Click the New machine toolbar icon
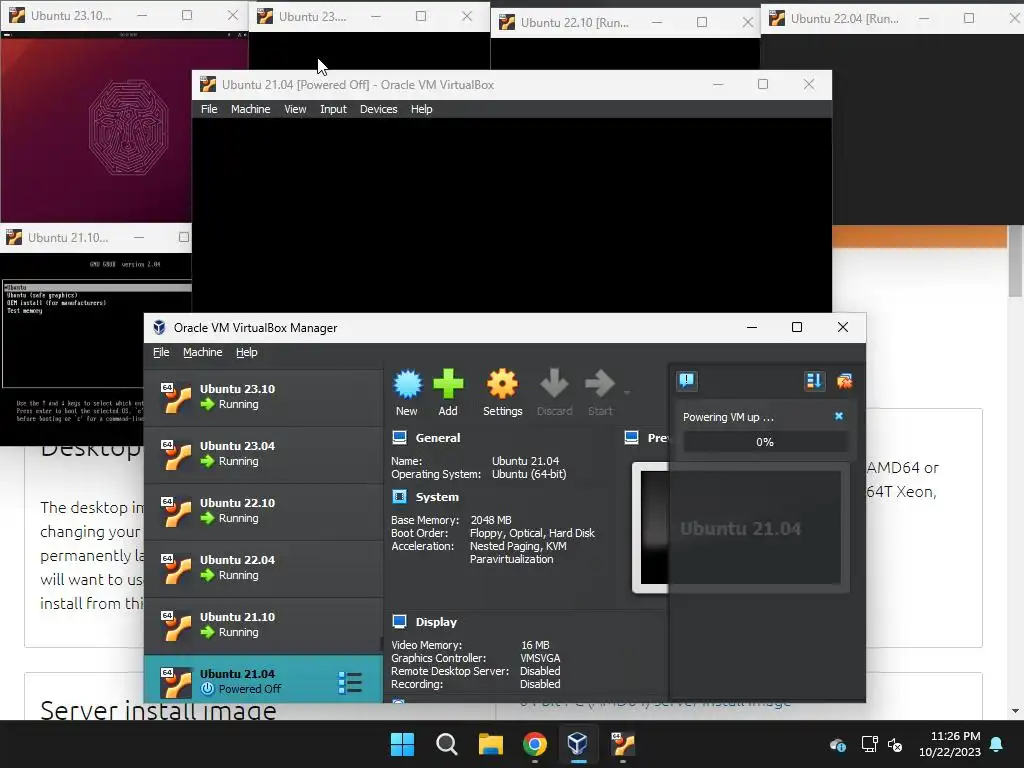The width and height of the screenshot is (1024, 768). point(407,392)
